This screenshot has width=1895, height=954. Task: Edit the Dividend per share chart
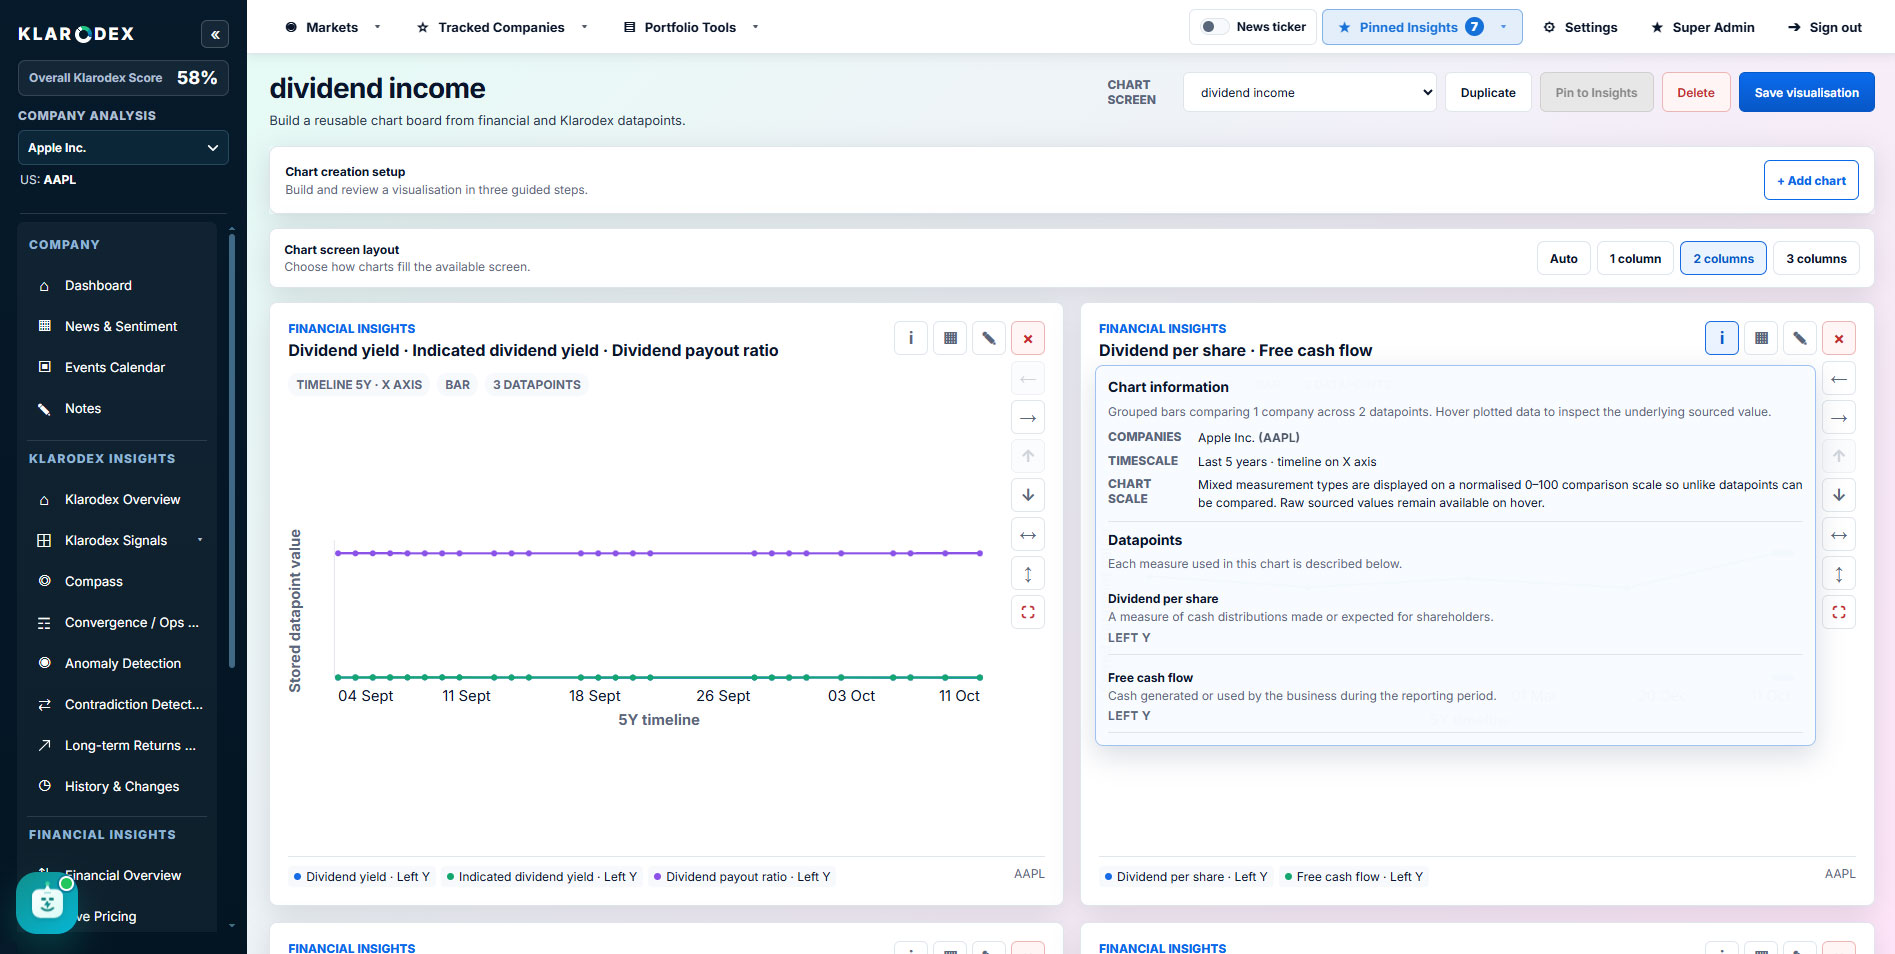click(1799, 338)
